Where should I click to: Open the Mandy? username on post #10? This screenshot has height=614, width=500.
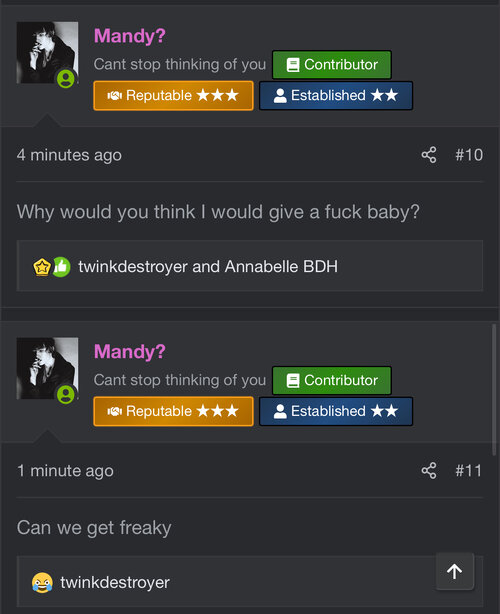point(130,36)
